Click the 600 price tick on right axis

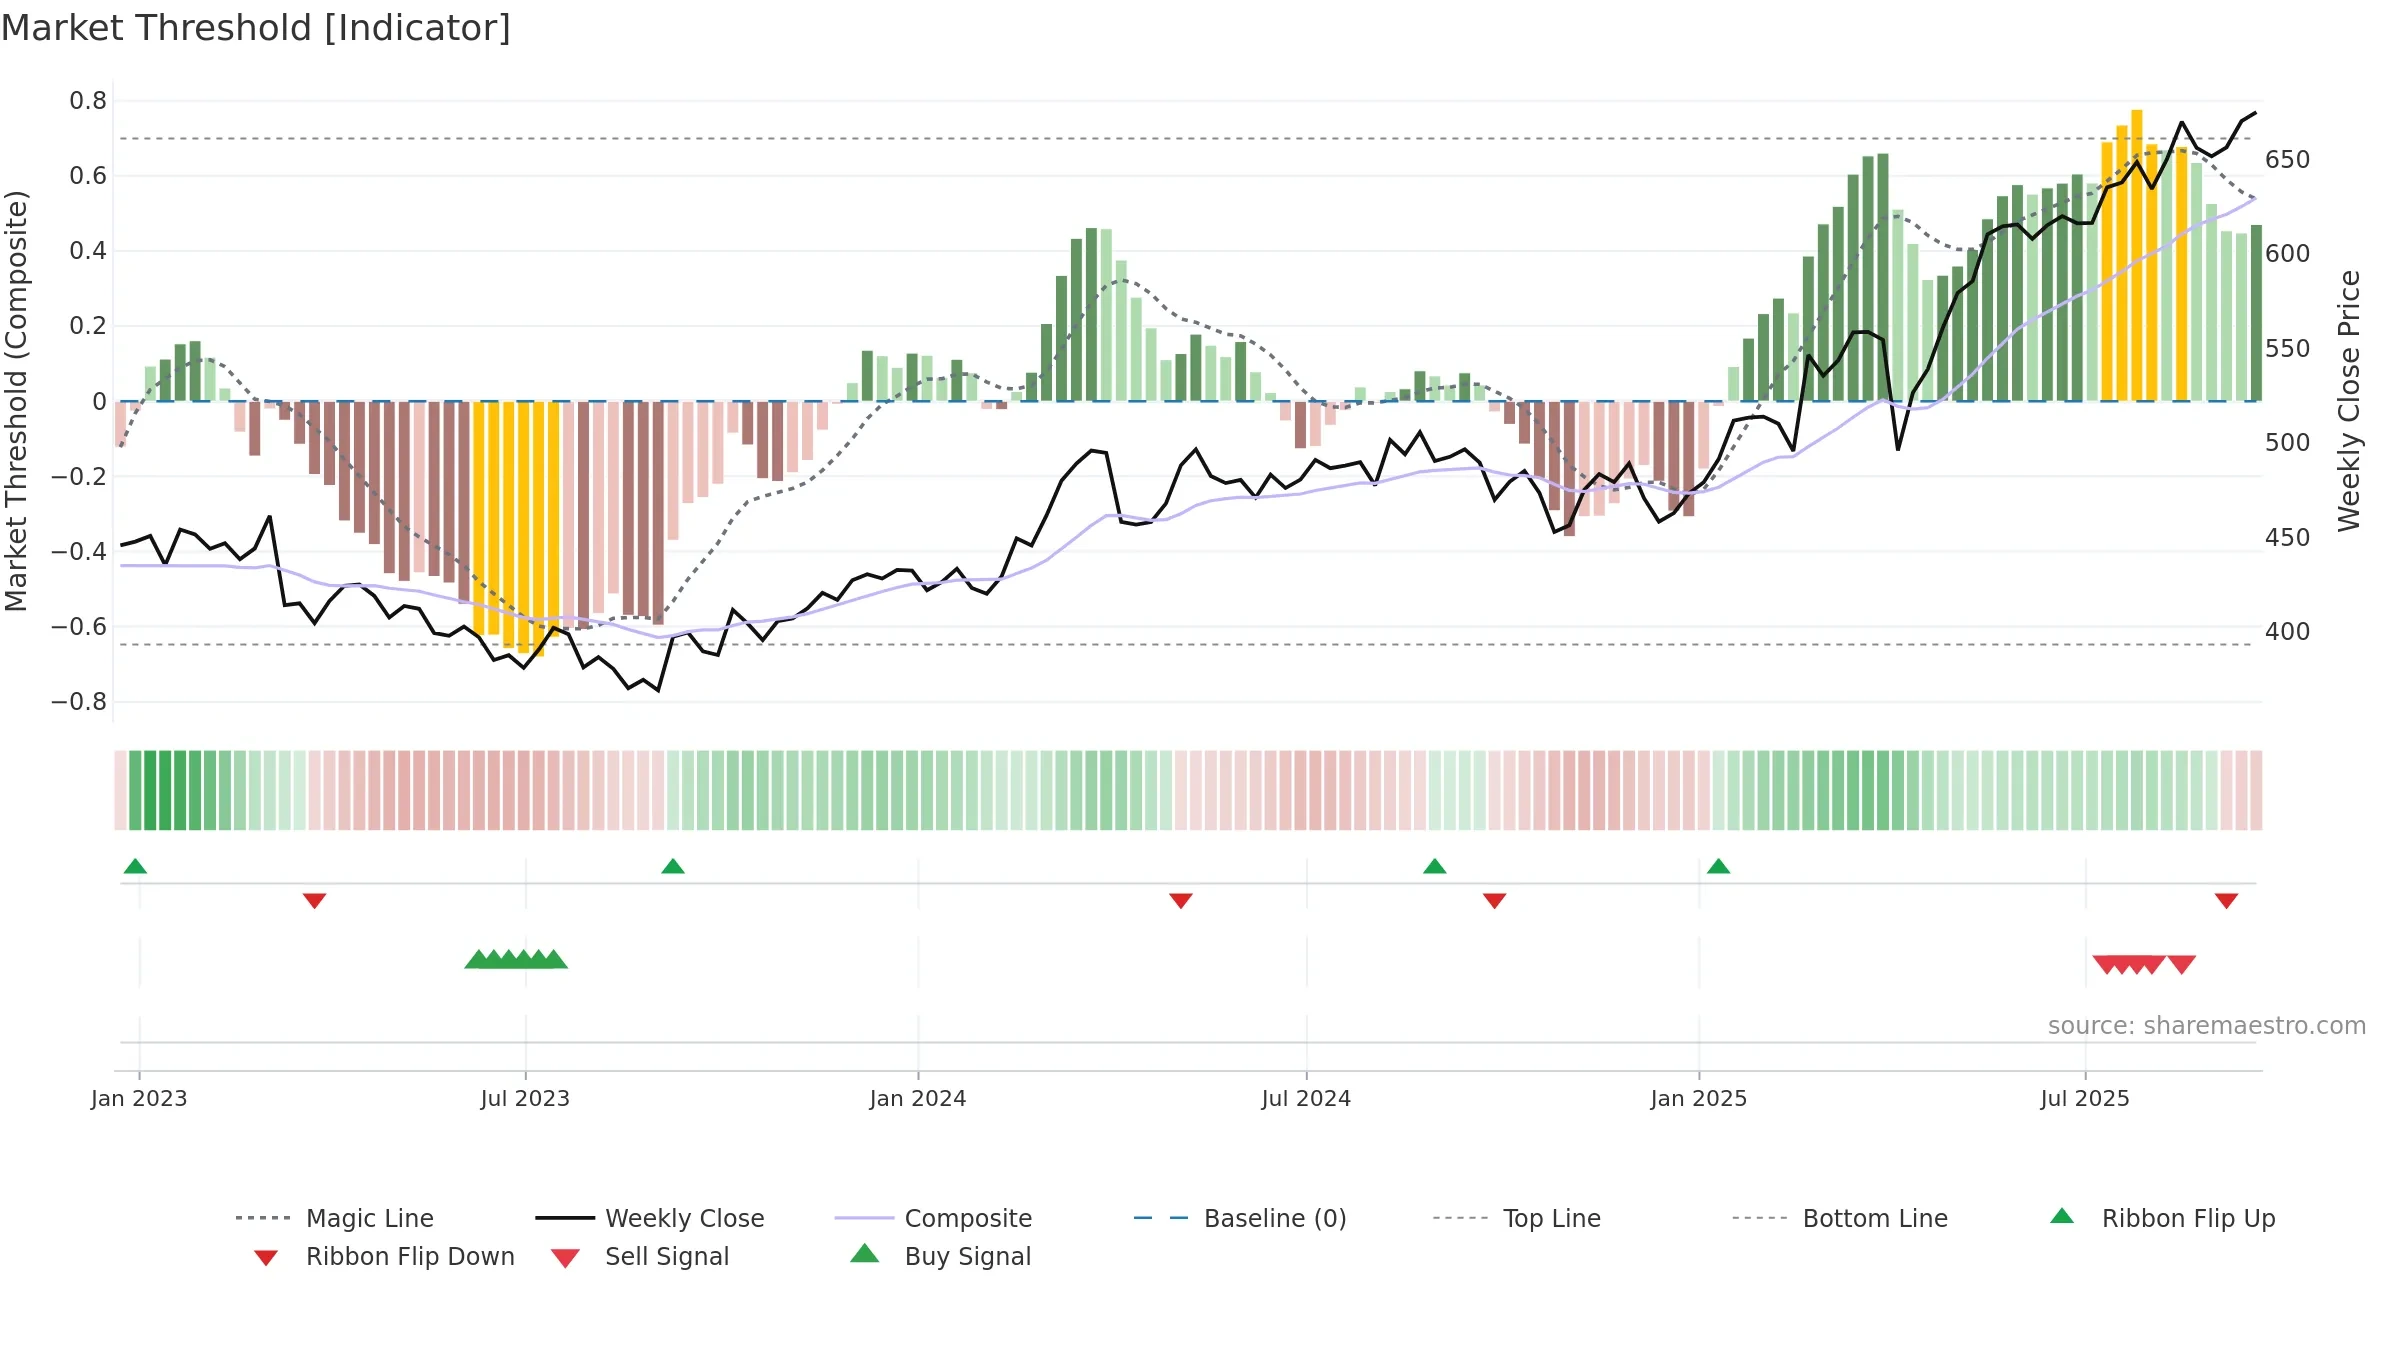pyautogui.click(x=2288, y=254)
